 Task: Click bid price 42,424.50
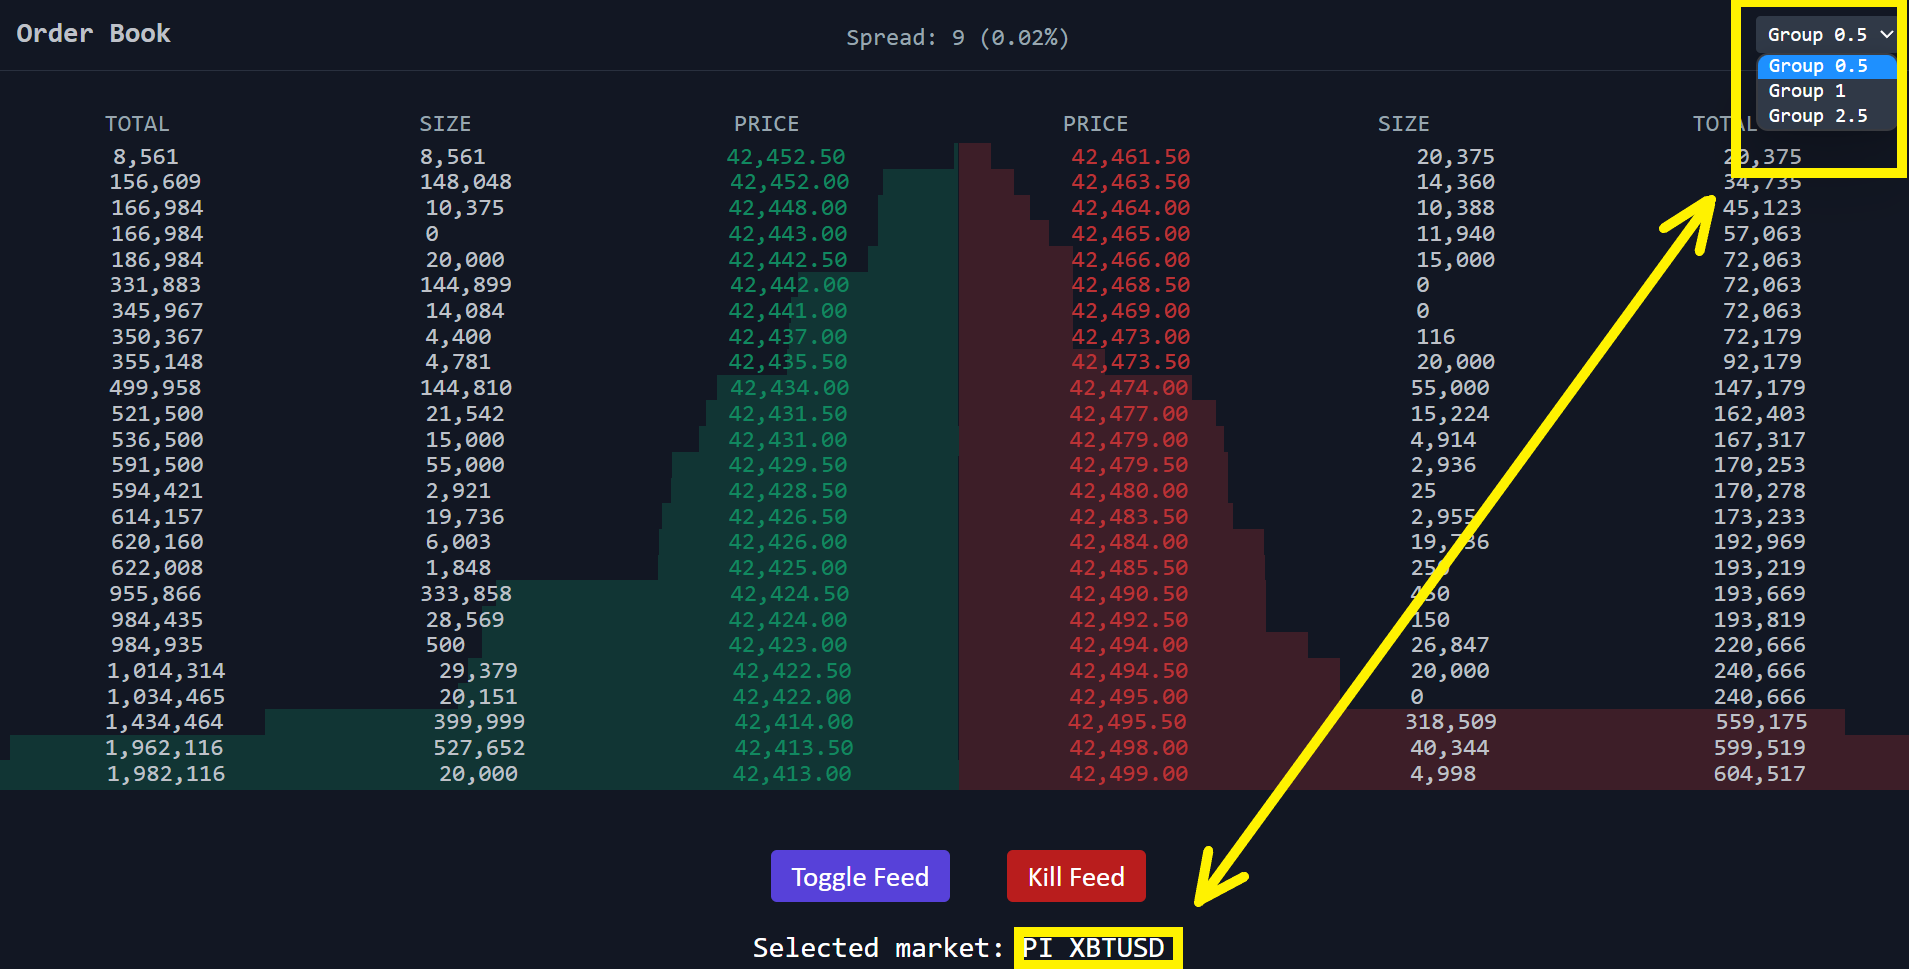pos(789,594)
